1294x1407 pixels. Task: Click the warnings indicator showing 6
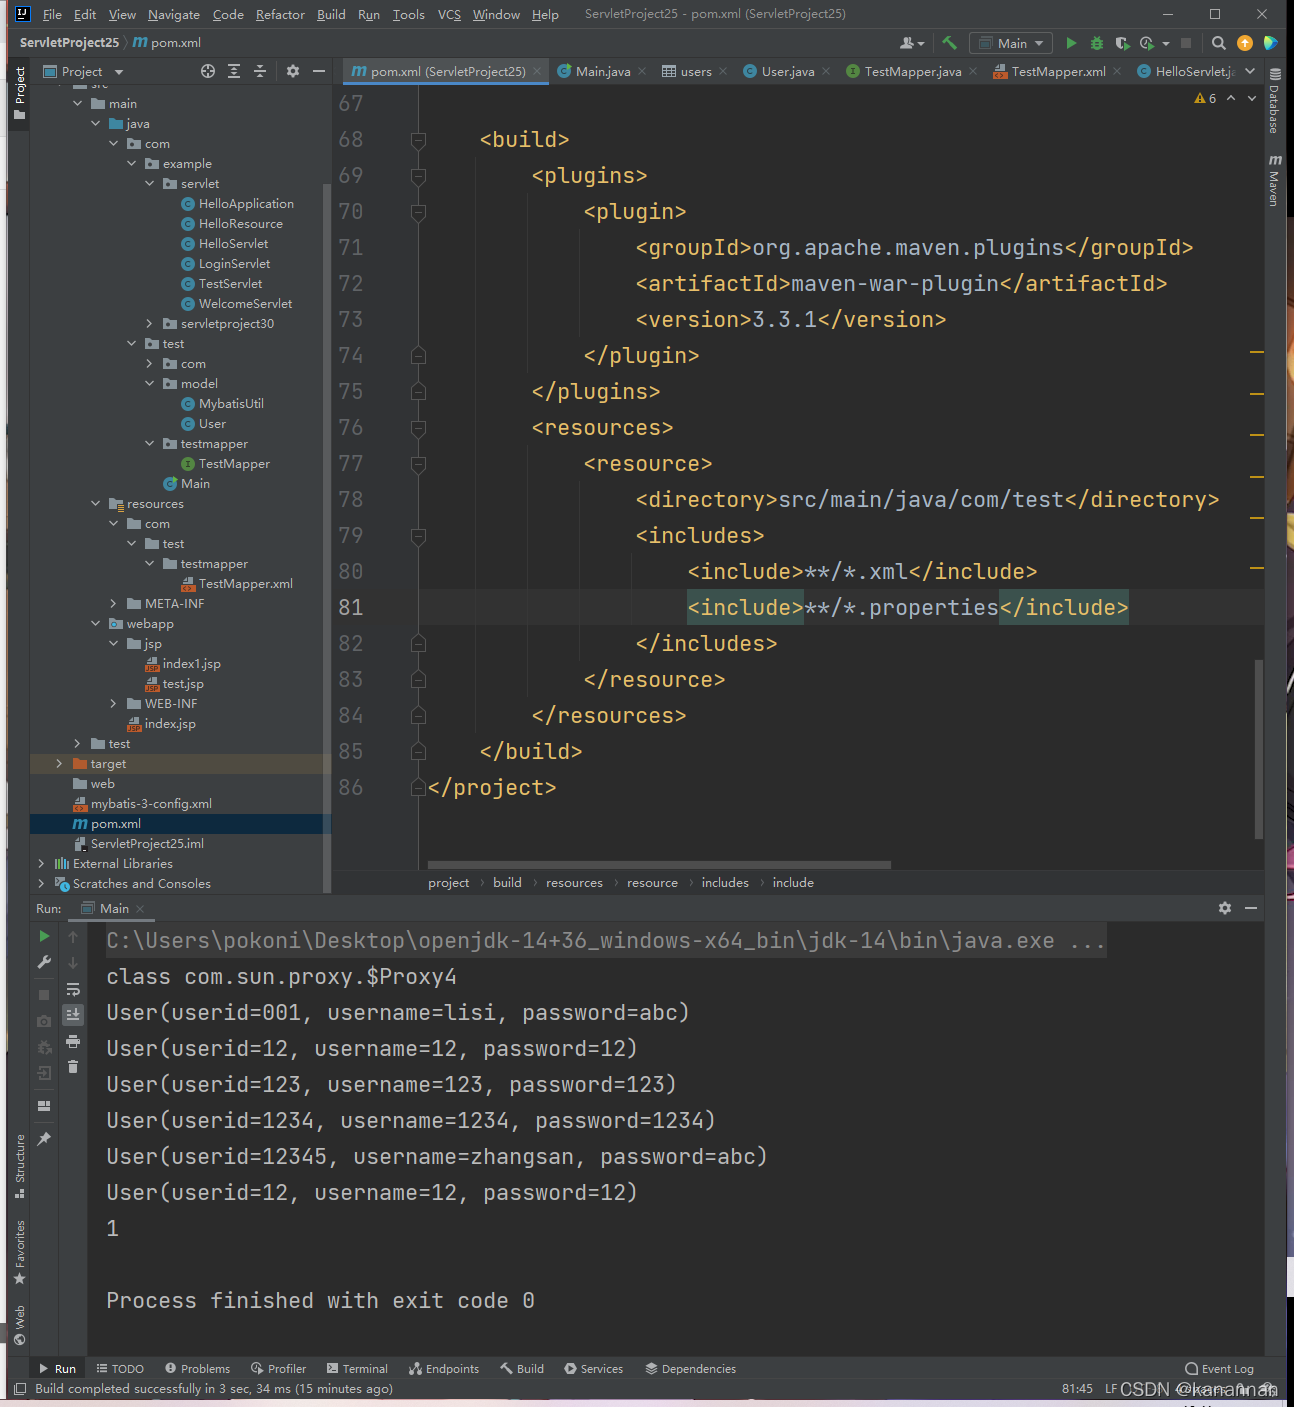[1205, 98]
